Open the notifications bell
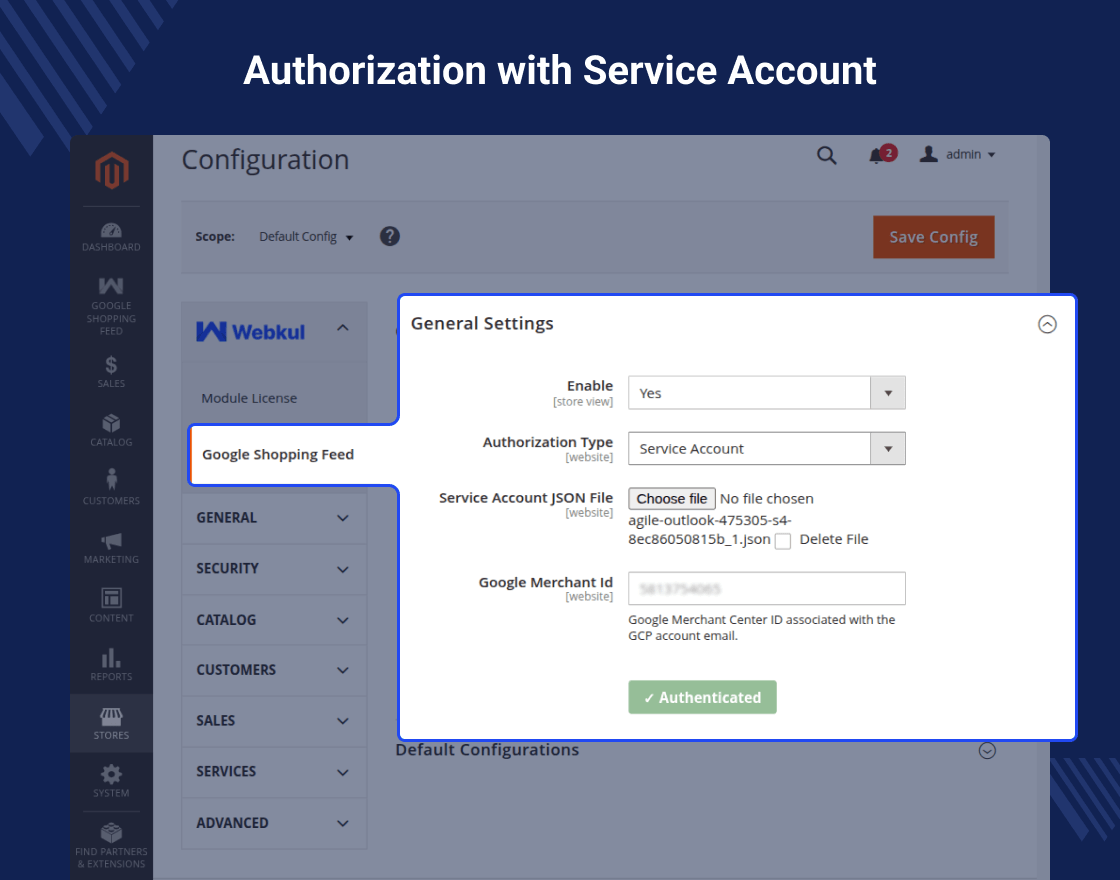This screenshot has width=1120, height=880. 875,155
